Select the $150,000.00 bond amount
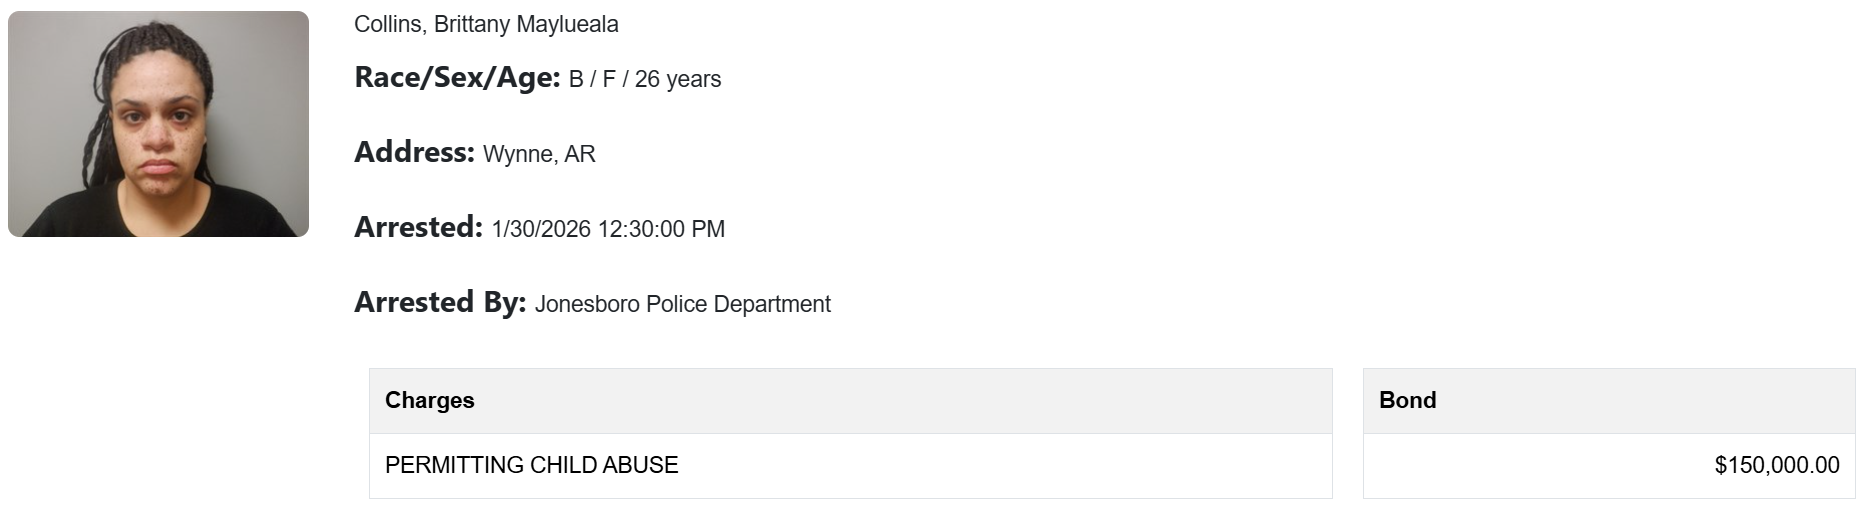This screenshot has width=1866, height=508. (x=1776, y=465)
